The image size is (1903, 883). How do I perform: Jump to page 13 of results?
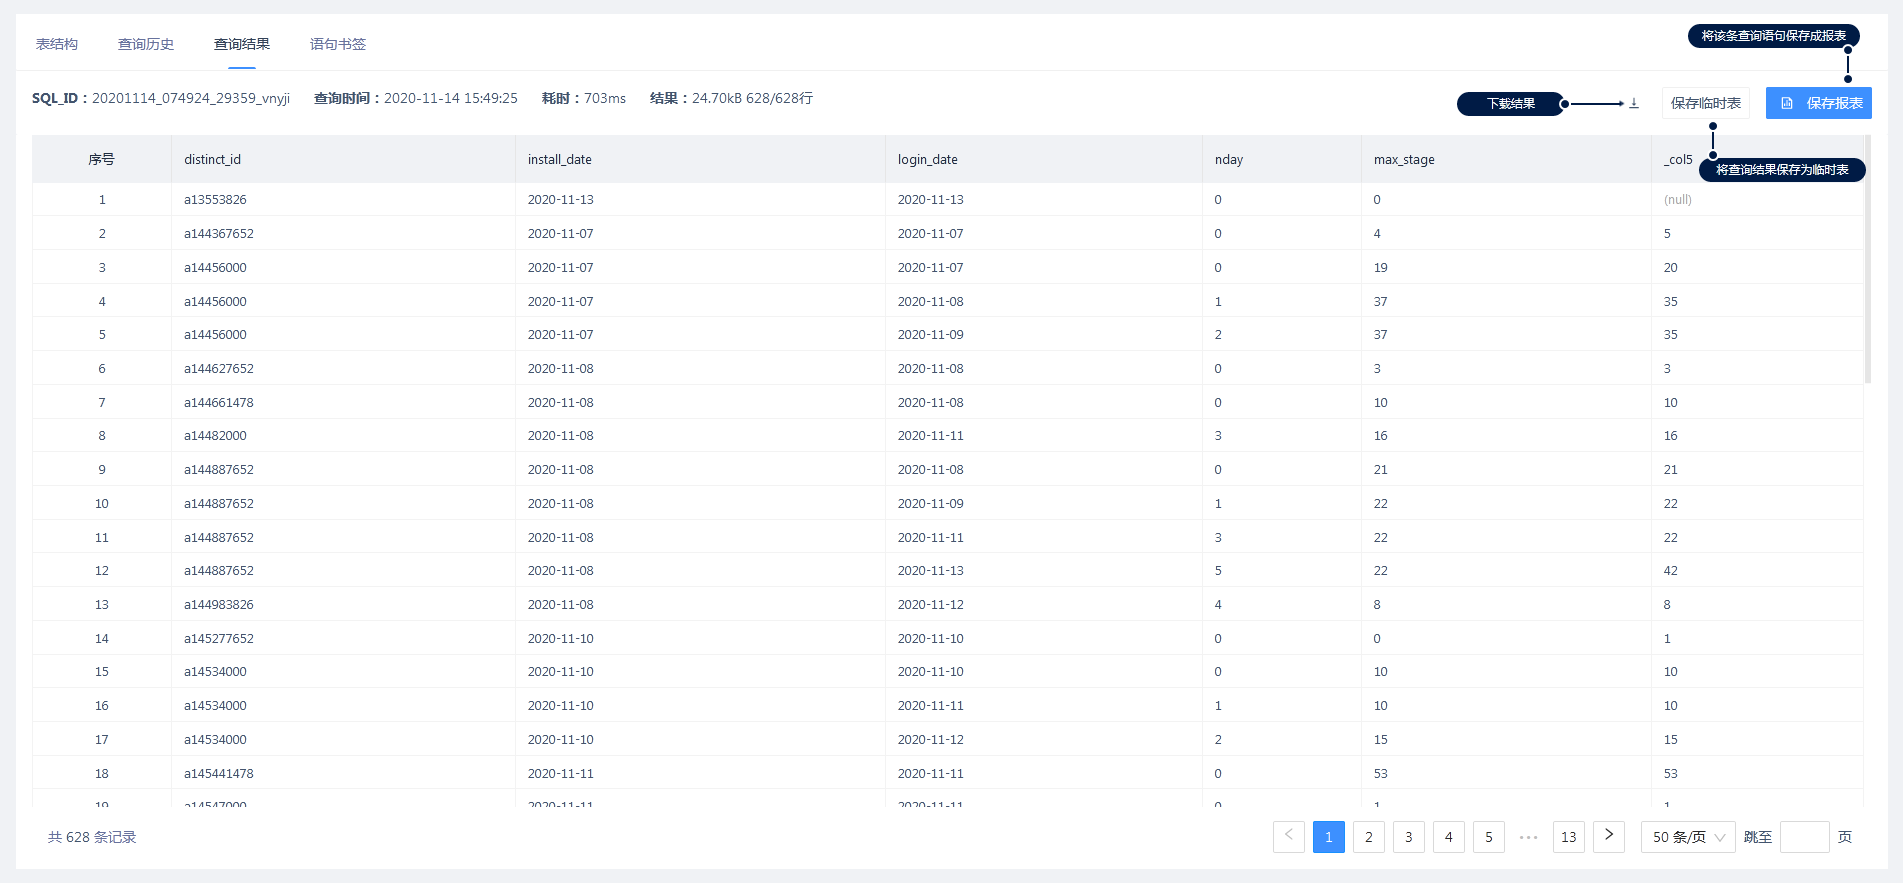point(1568,837)
